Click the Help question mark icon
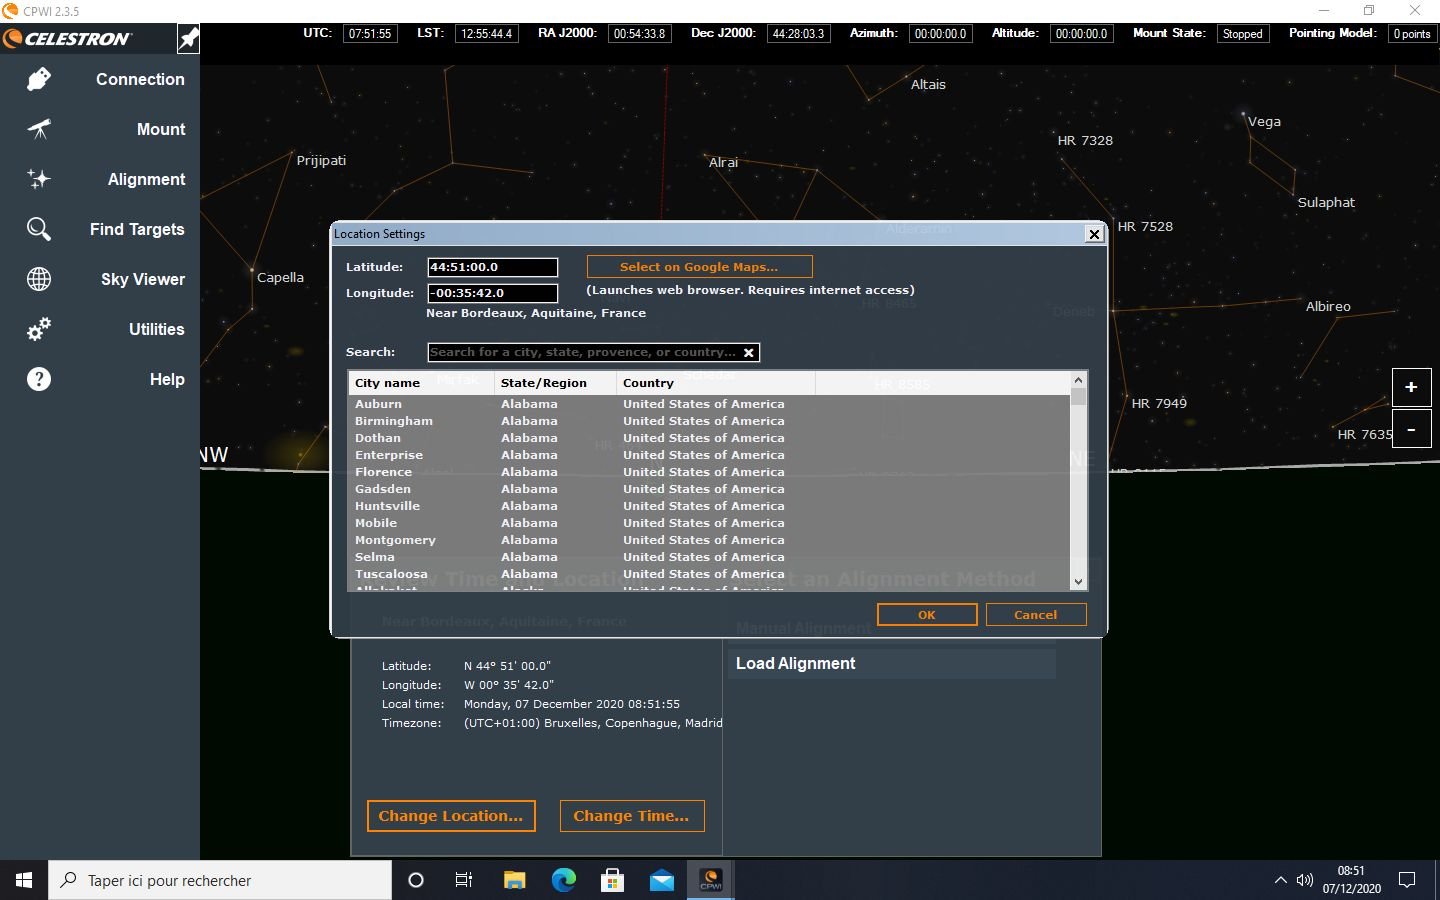1440x900 pixels. tap(39, 379)
